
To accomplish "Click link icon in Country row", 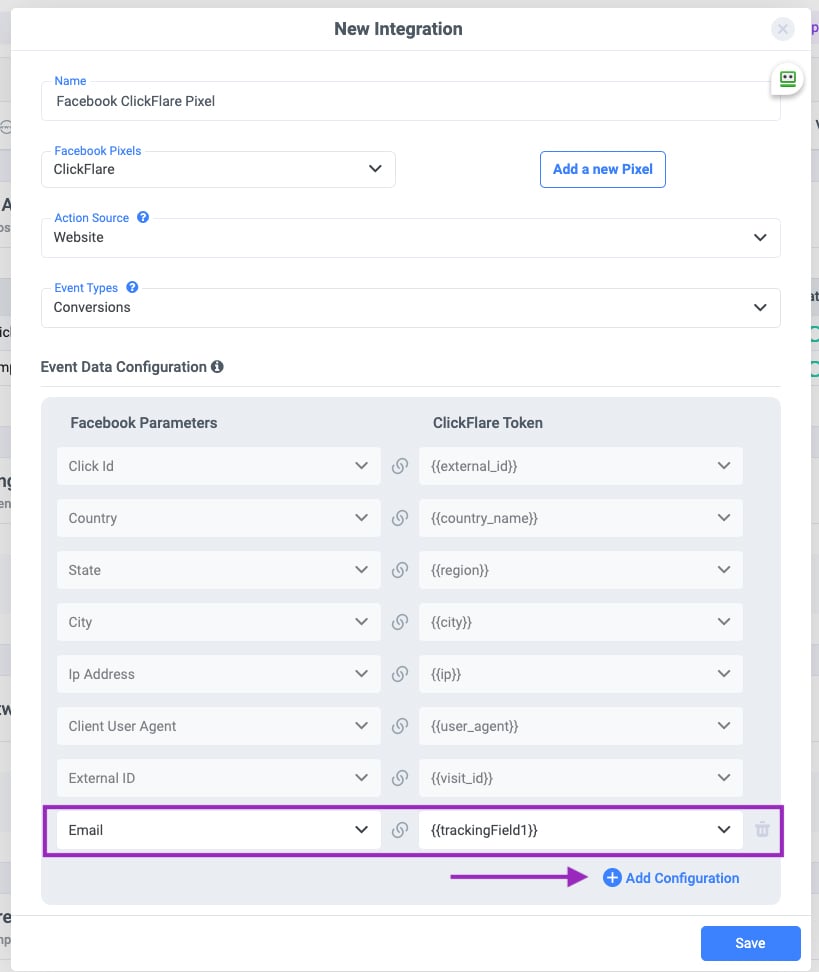I will pos(400,518).
